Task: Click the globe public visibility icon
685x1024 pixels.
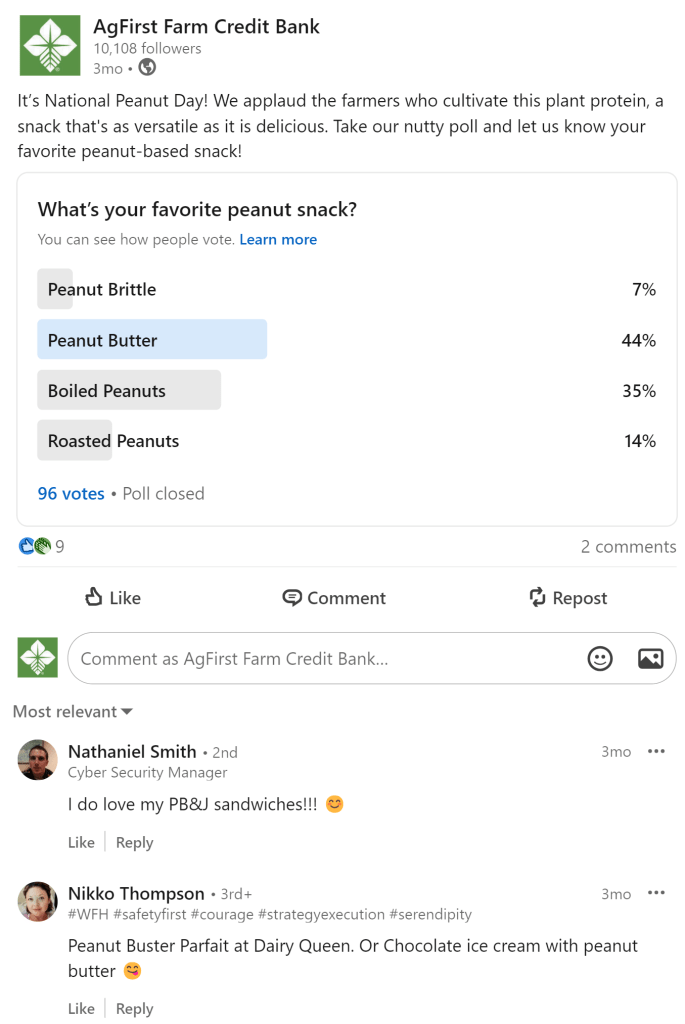Action: pyautogui.click(x=147, y=68)
